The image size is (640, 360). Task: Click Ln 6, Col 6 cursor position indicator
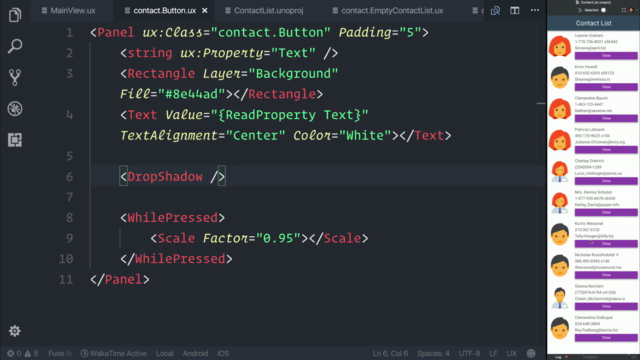click(x=390, y=353)
